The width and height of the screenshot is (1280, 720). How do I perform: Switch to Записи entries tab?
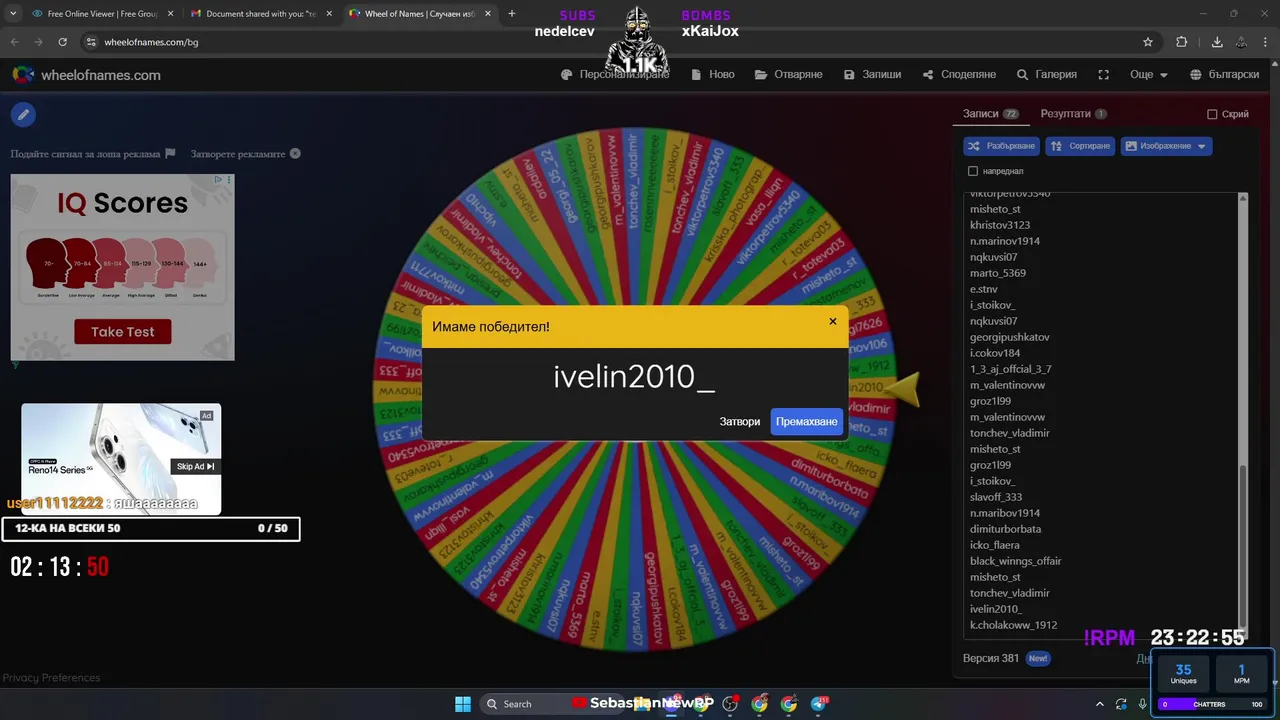(990, 114)
